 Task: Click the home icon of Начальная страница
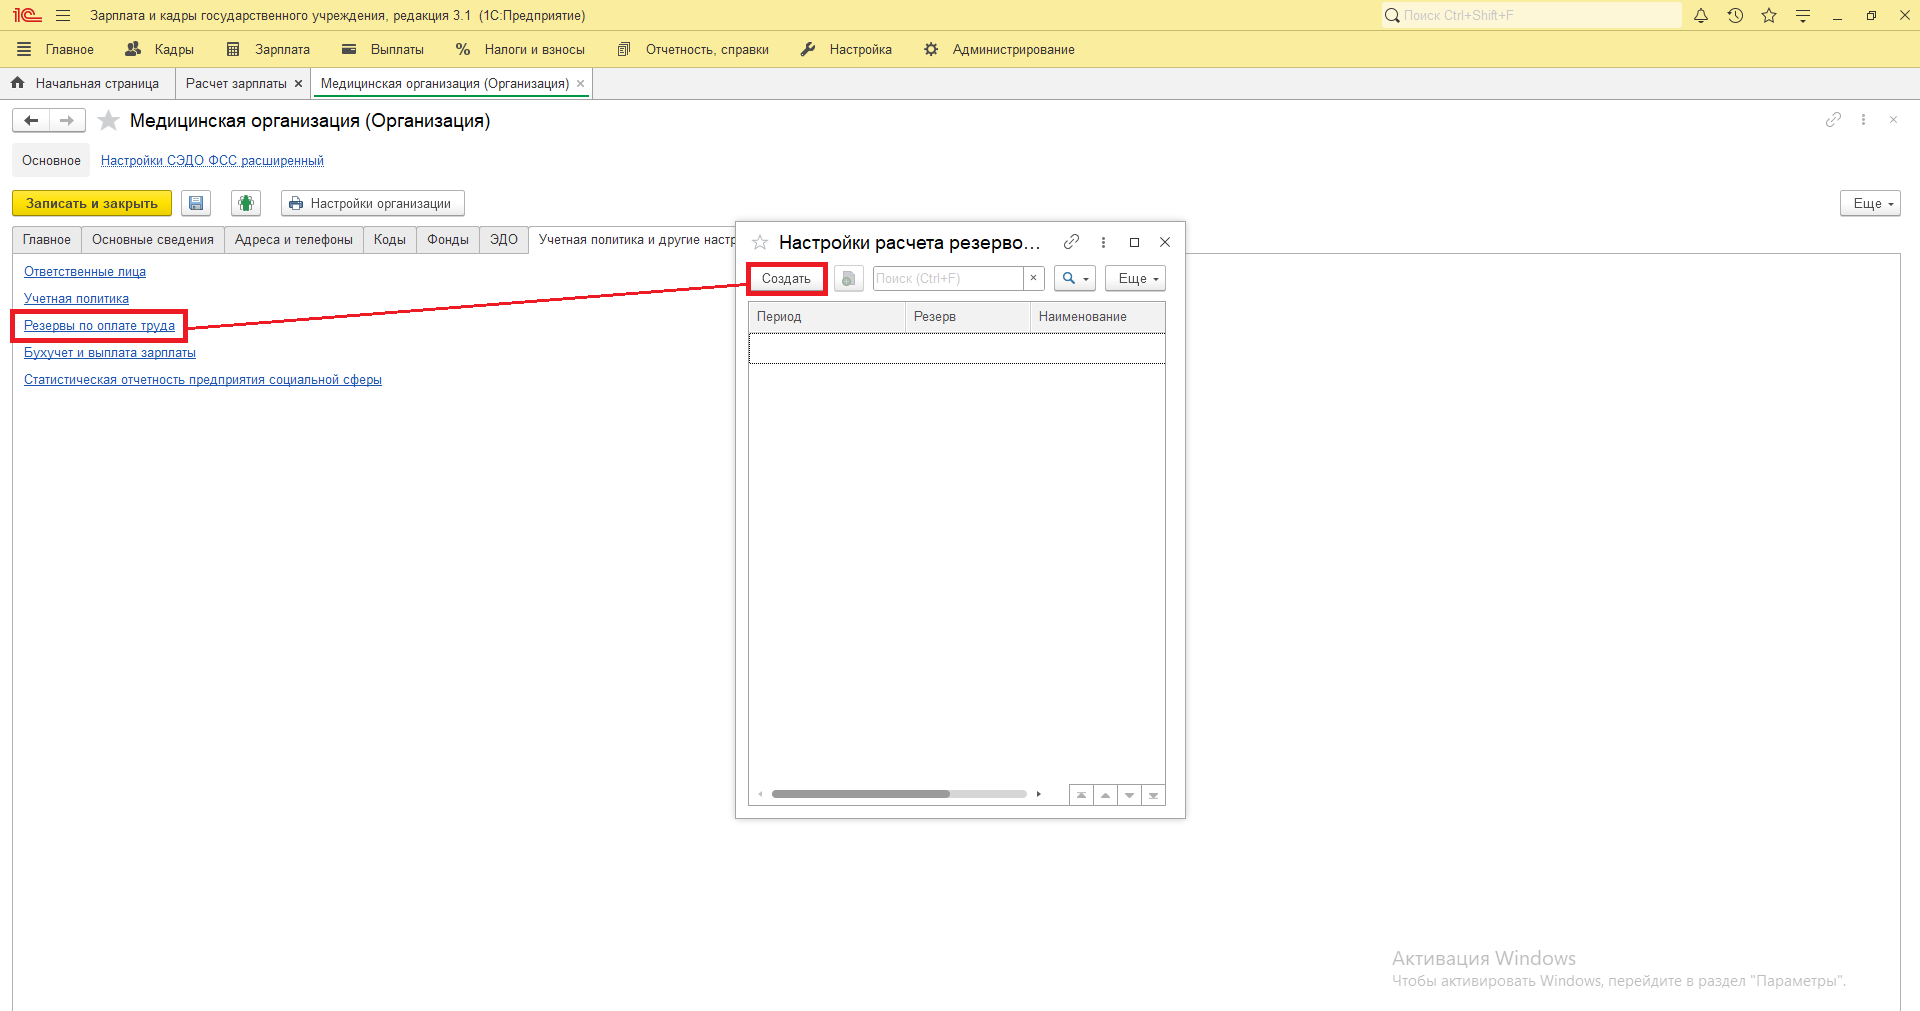(x=18, y=83)
